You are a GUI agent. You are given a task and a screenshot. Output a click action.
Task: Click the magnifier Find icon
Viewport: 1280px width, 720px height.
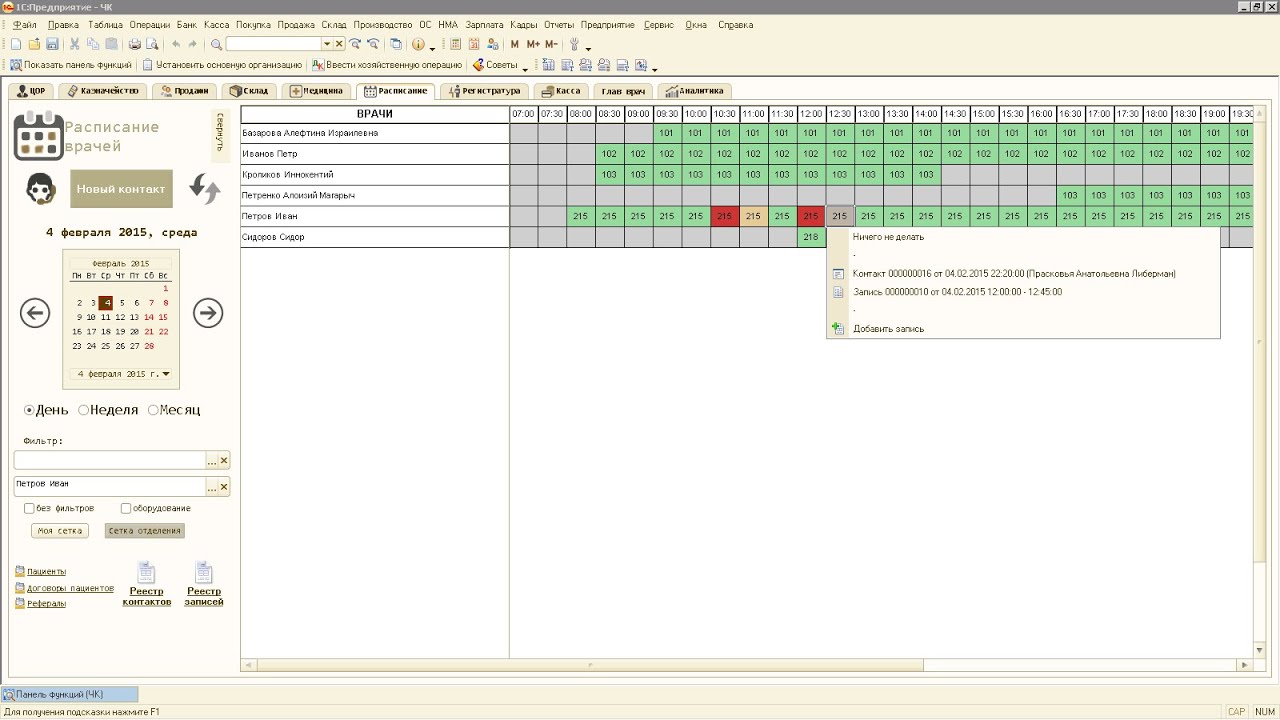216,44
